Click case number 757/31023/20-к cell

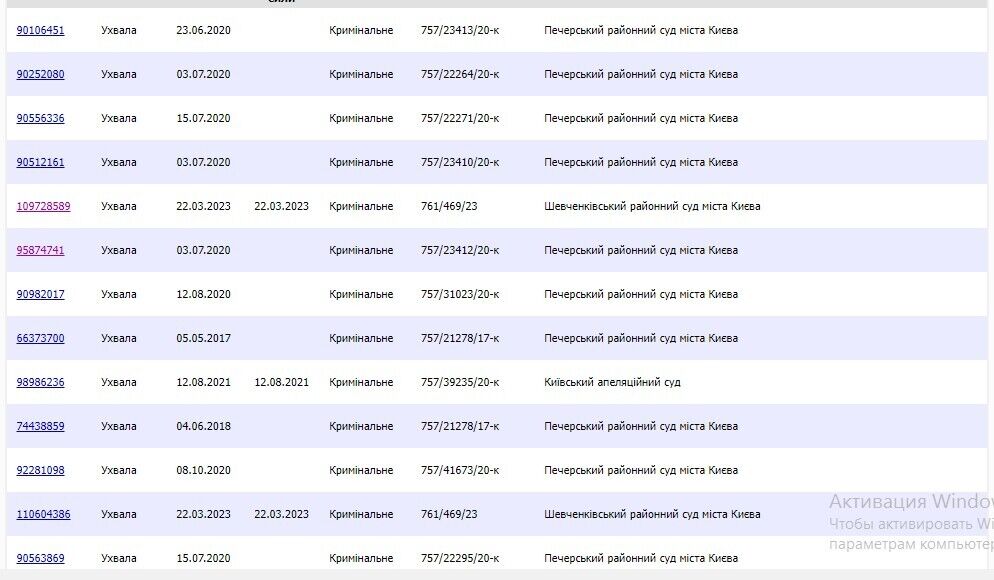[460, 294]
